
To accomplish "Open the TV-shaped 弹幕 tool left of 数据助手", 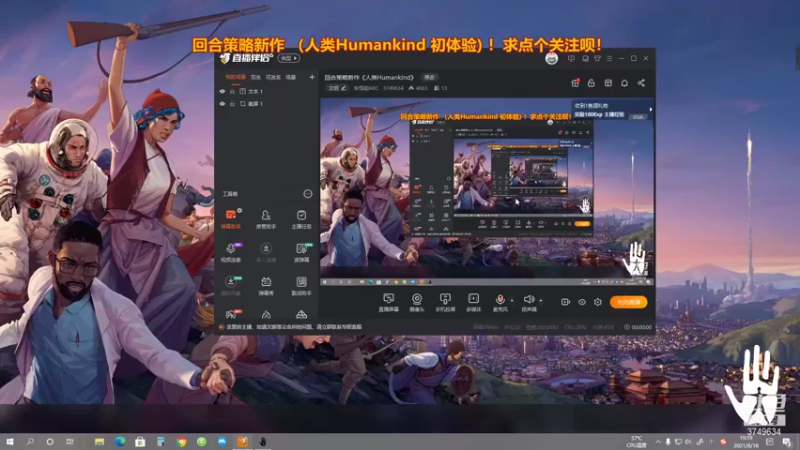I will click(266, 286).
